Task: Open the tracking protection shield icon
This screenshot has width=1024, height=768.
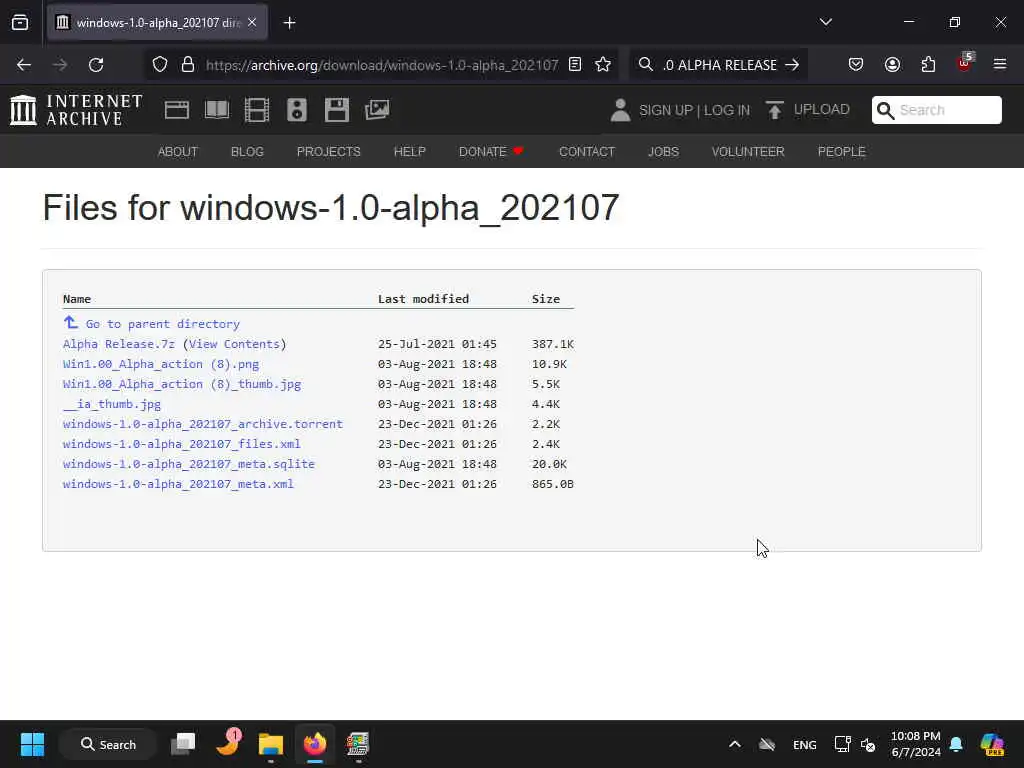Action: [x=160, y=65]
